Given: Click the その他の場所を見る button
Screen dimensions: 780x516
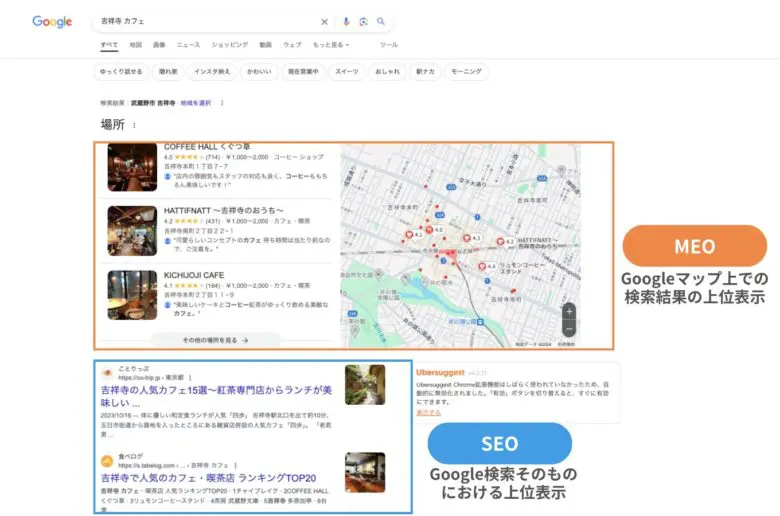Looking at the screenshot, I should tap(215, 340).
